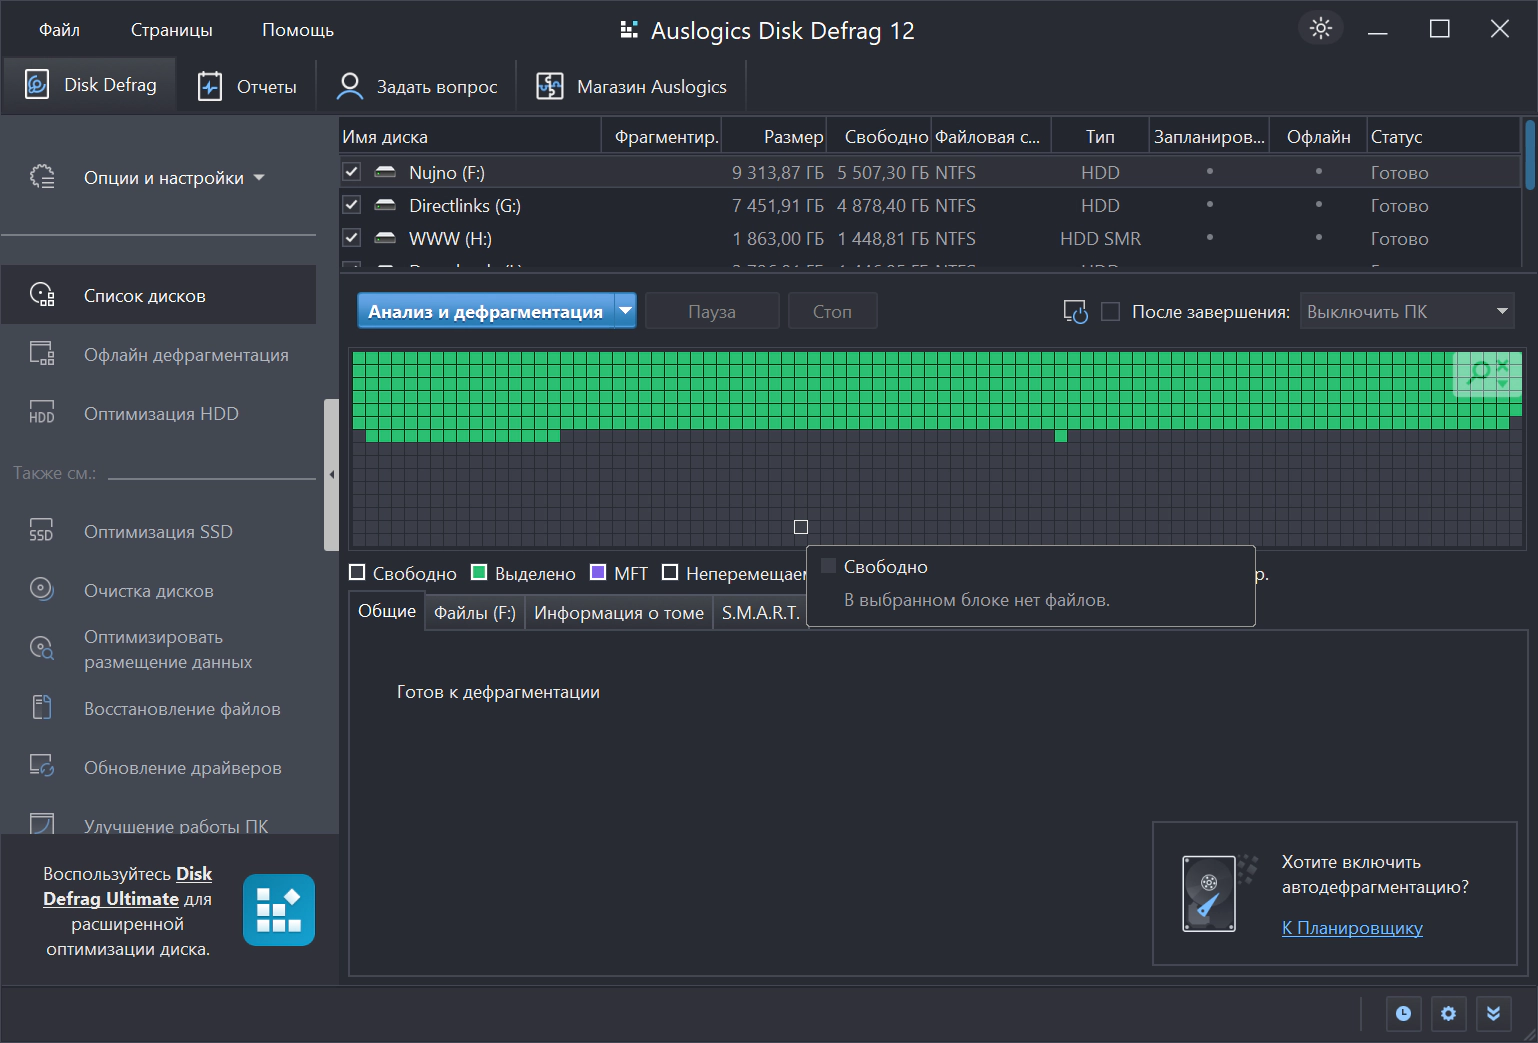Viewport: 1538px width, 1043px height.
Task: Click the Disk Defrag tab icon
Action: point(37,85)
